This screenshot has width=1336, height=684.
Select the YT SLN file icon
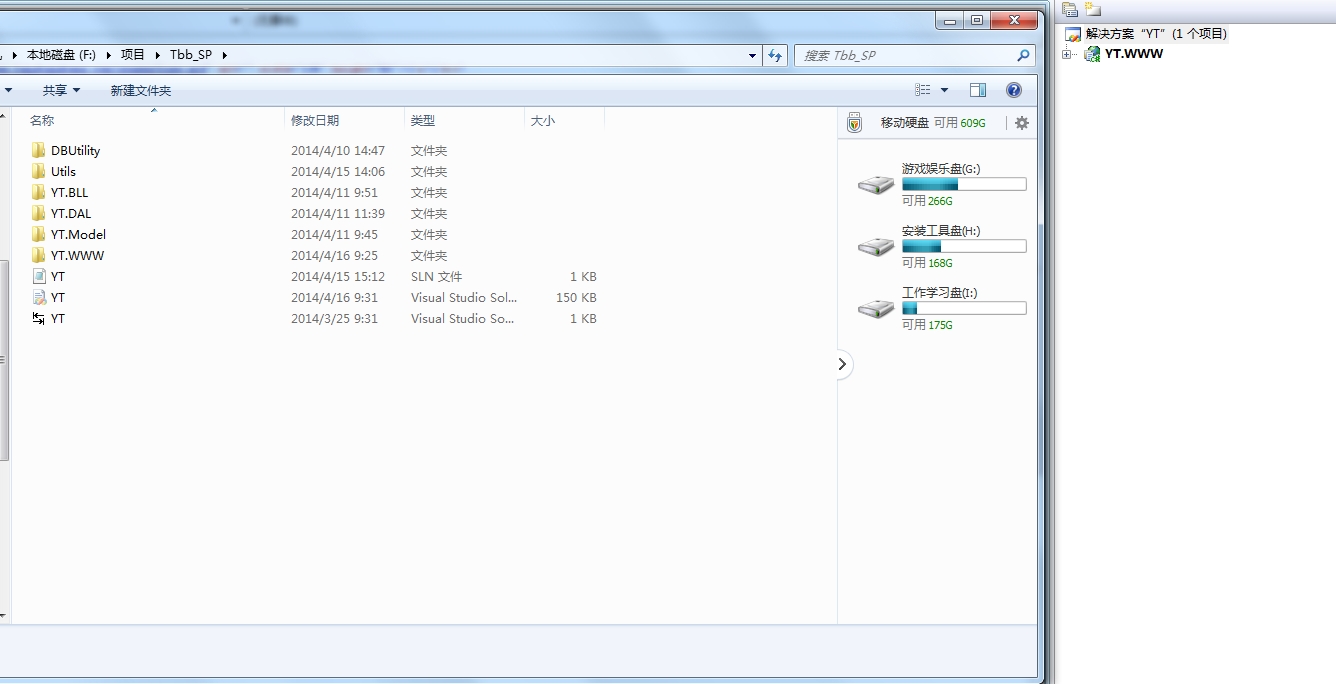tap(39, 276)
